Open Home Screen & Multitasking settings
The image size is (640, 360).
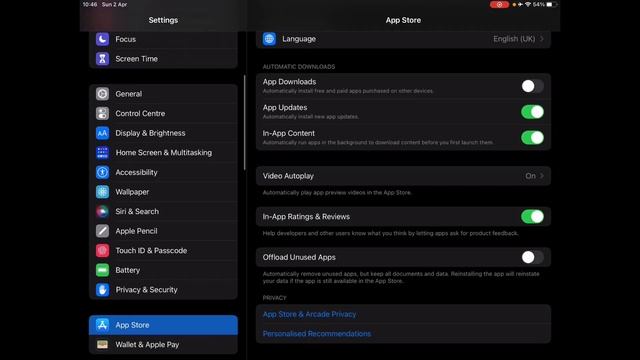[x=163, y=153]
